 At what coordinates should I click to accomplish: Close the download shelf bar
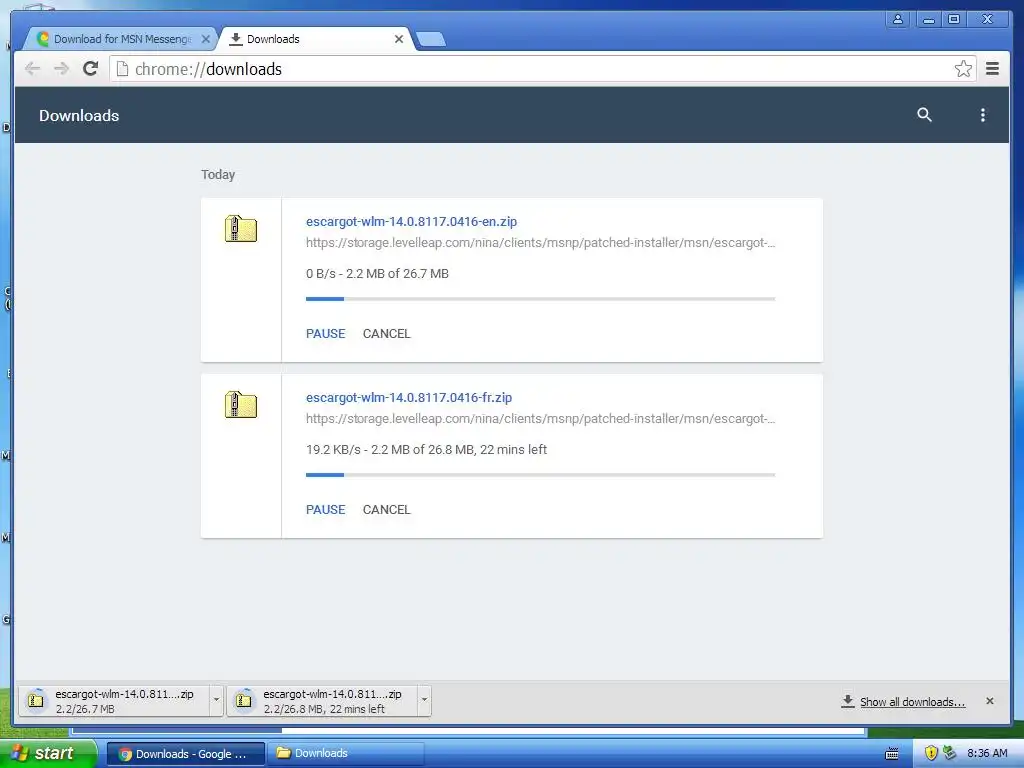point(989,701)
